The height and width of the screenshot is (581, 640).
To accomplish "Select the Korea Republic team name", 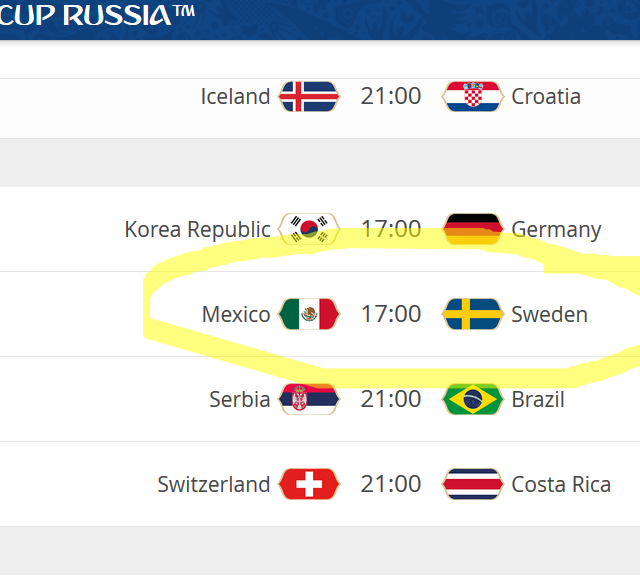I will [x=197, y=229].
